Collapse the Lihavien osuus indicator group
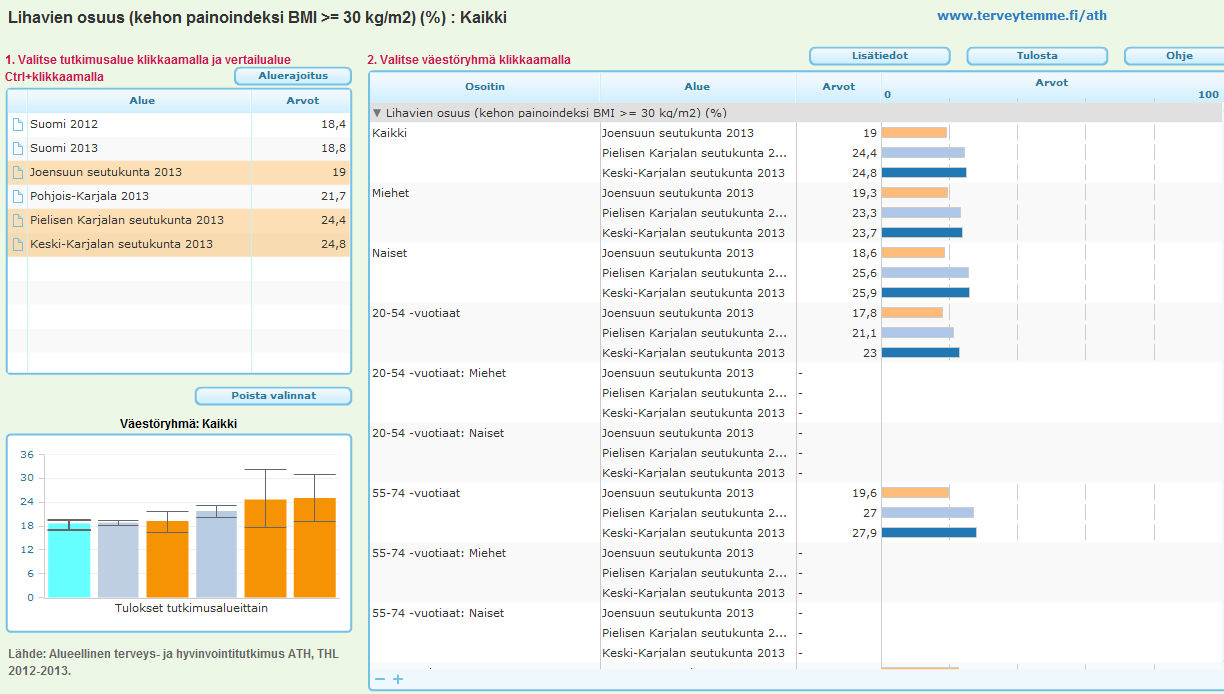 (377, 113)
